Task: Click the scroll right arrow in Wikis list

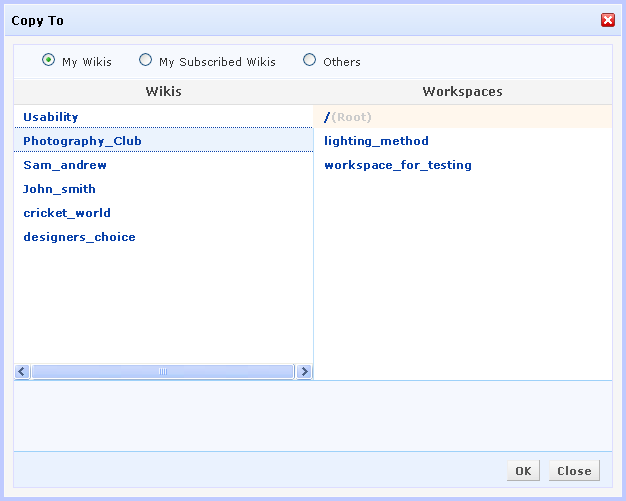Action: [304, 372]
